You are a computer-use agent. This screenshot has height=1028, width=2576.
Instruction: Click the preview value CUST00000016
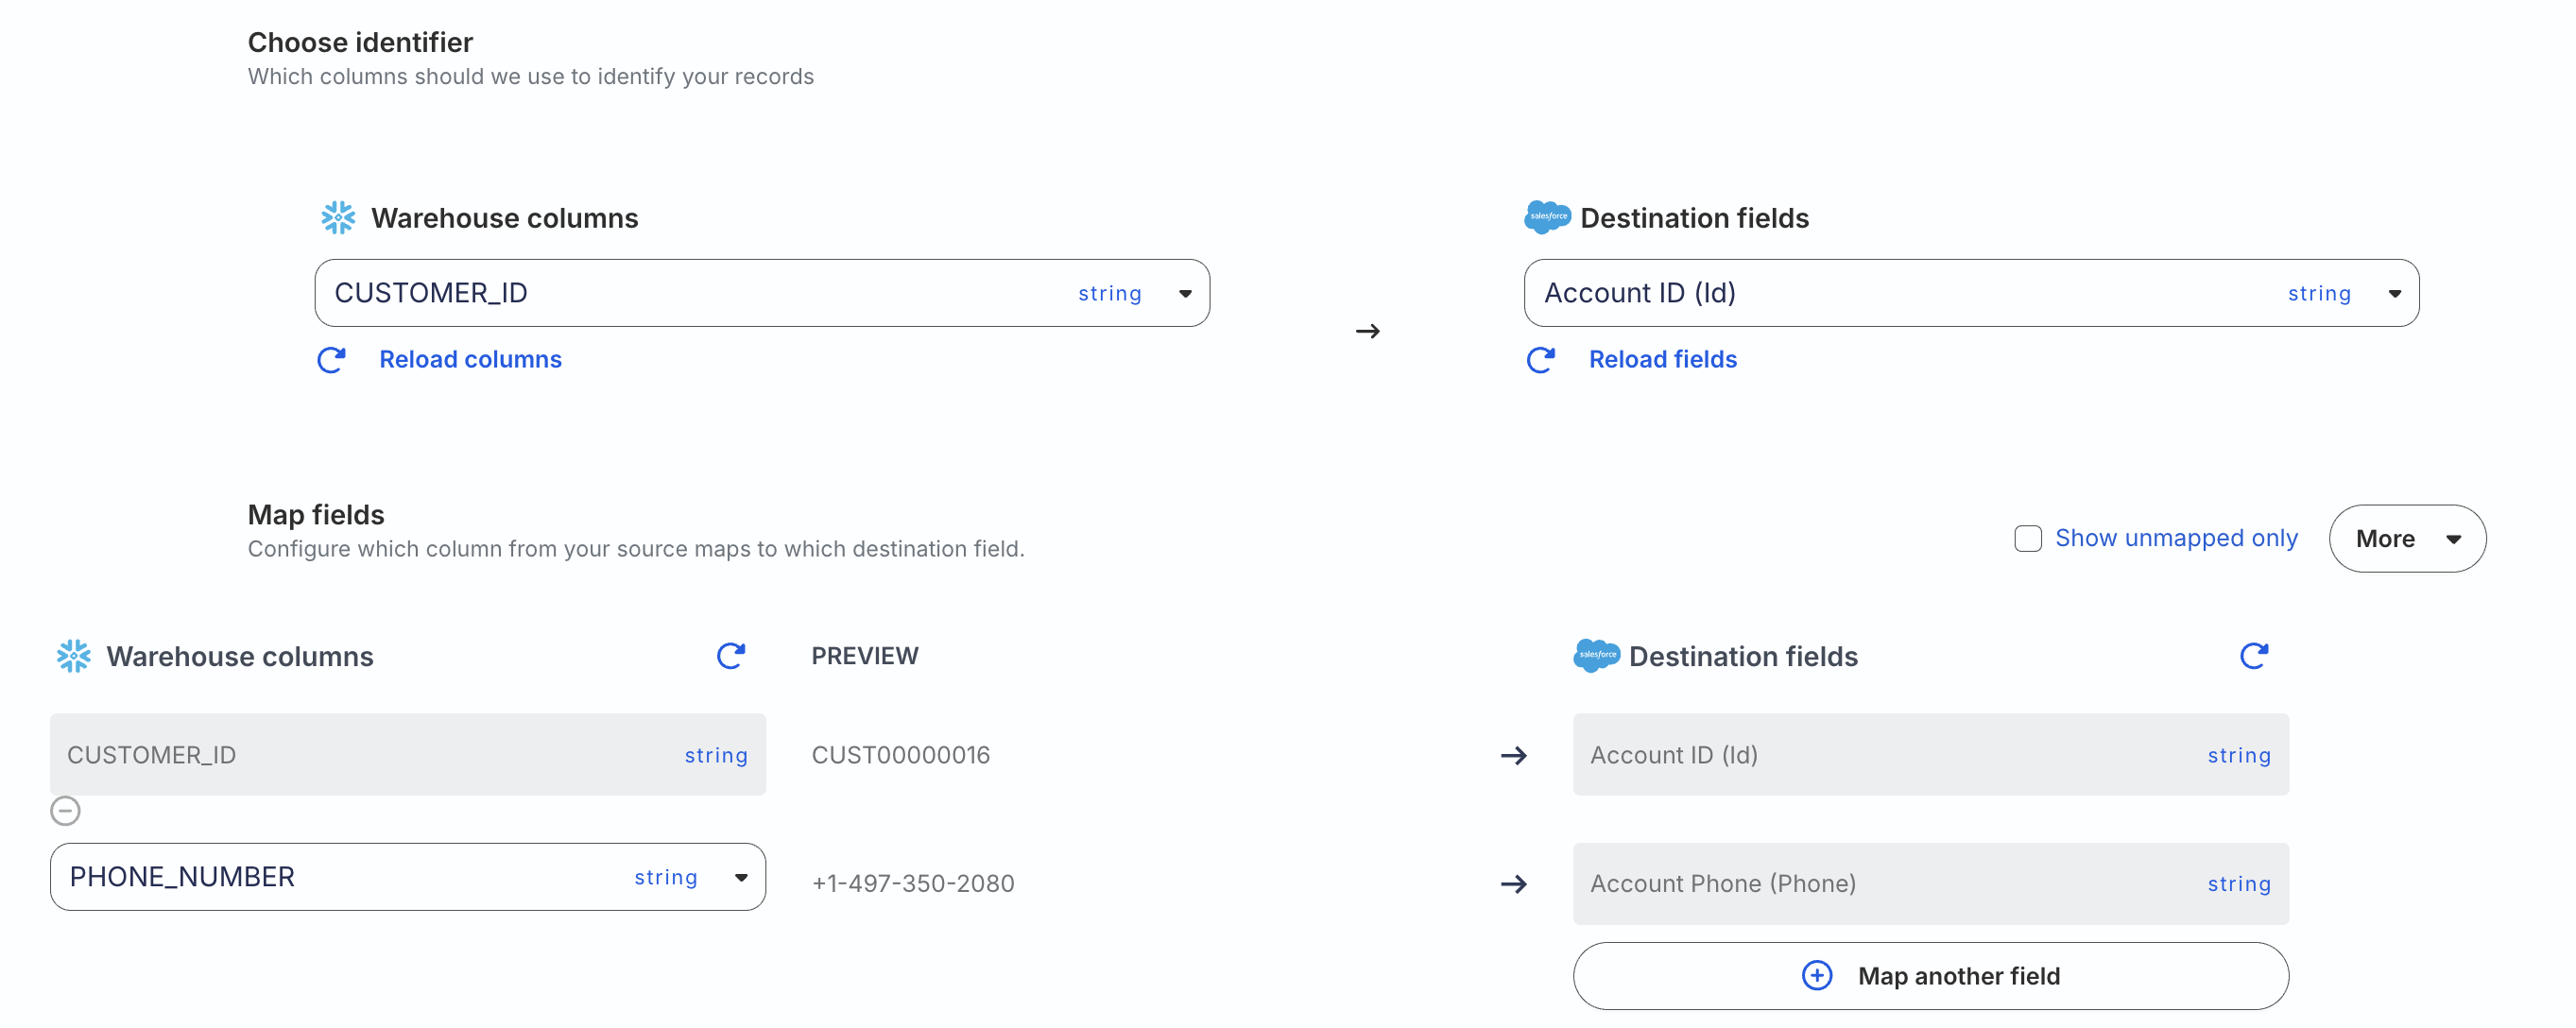coord(900,755)
